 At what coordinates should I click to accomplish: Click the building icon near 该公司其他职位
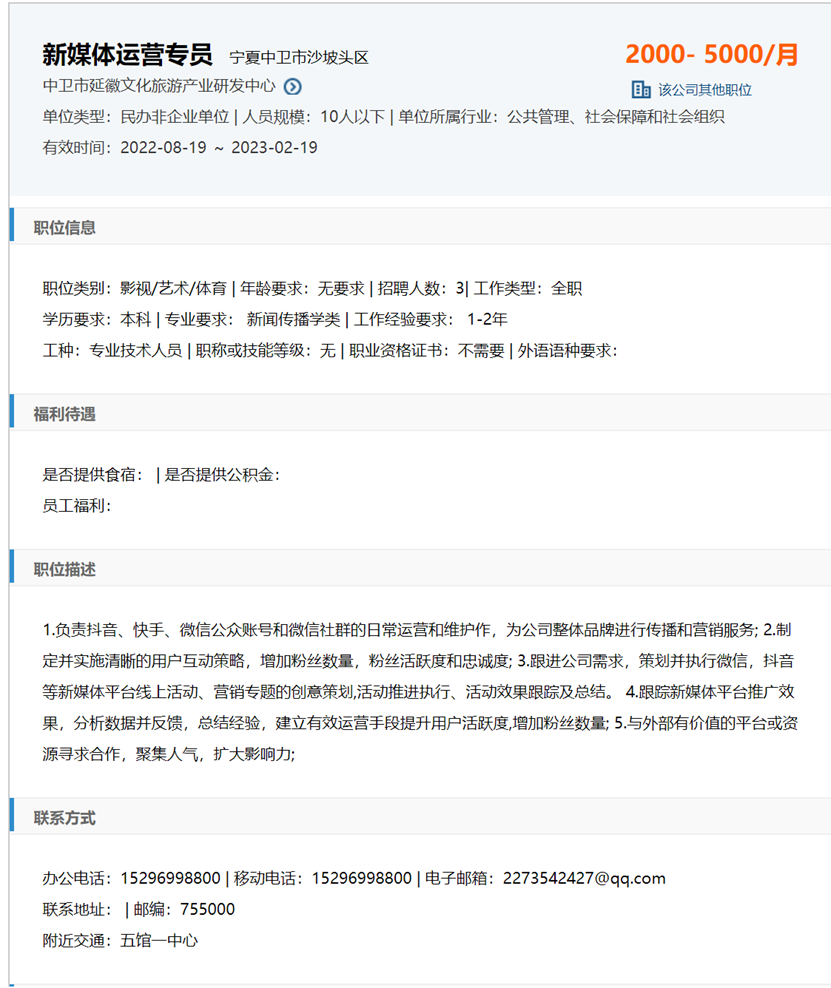(x=640, y=89)
